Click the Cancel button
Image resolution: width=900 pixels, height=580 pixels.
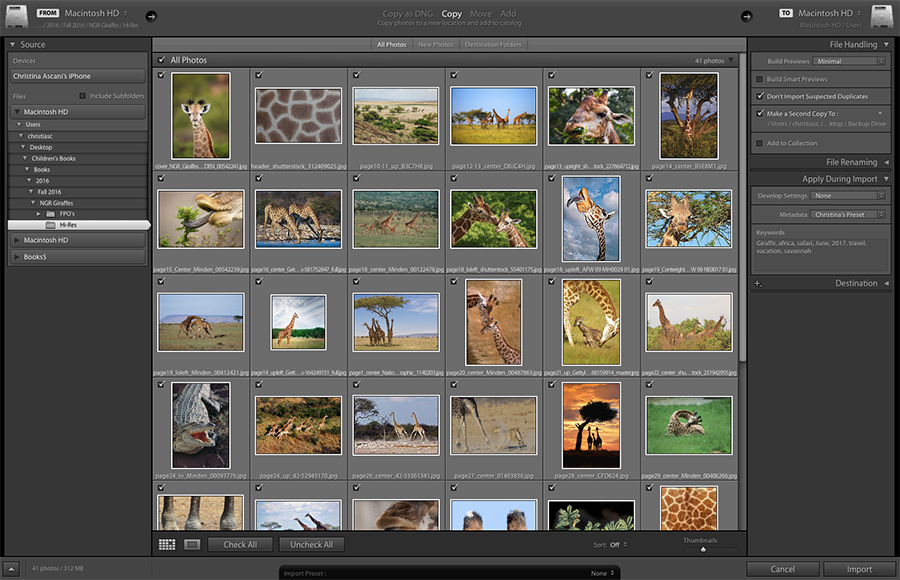coord(782,569)
